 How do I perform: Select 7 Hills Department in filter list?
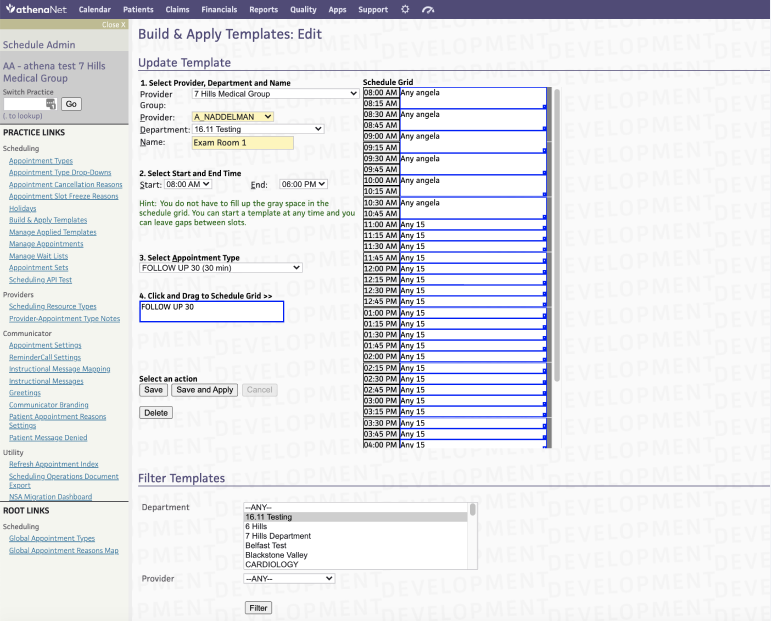(x=356, y=536)
